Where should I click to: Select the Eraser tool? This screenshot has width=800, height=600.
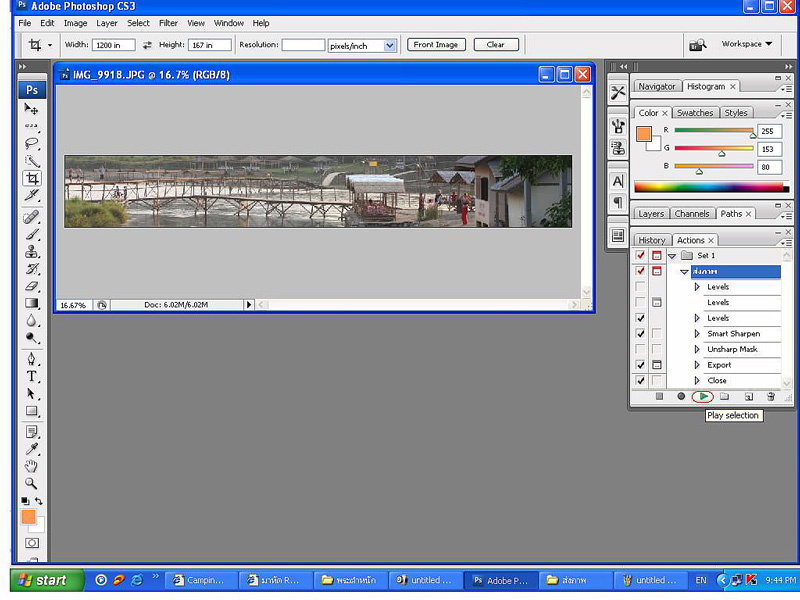32,286
